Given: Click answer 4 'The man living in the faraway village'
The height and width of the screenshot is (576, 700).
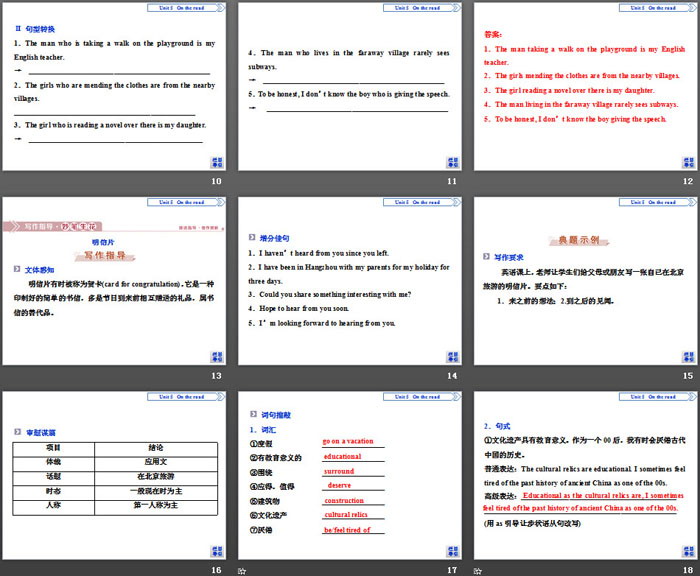Looking at the screenshot, I should 581,104.
